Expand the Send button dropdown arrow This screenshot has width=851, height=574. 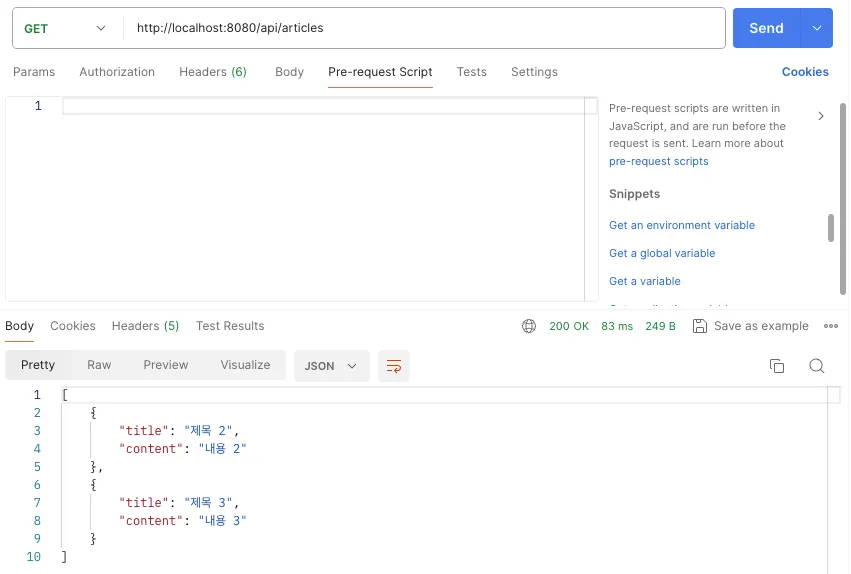pos(817,28)
